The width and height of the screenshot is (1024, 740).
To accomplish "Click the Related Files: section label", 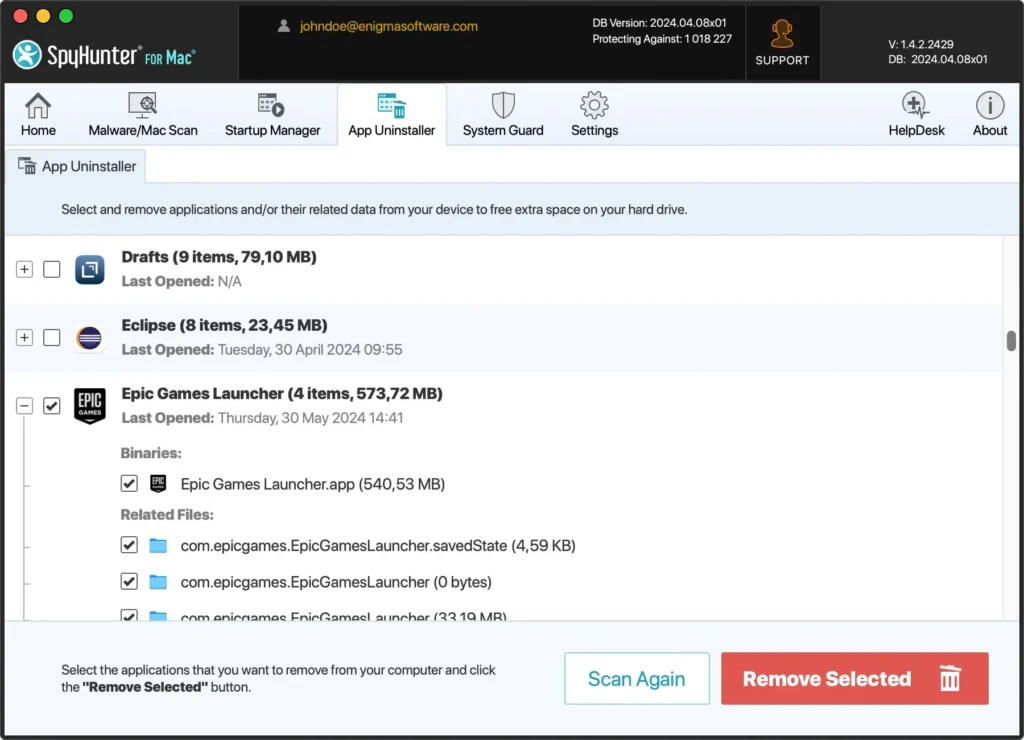I will tap(167, 515).
